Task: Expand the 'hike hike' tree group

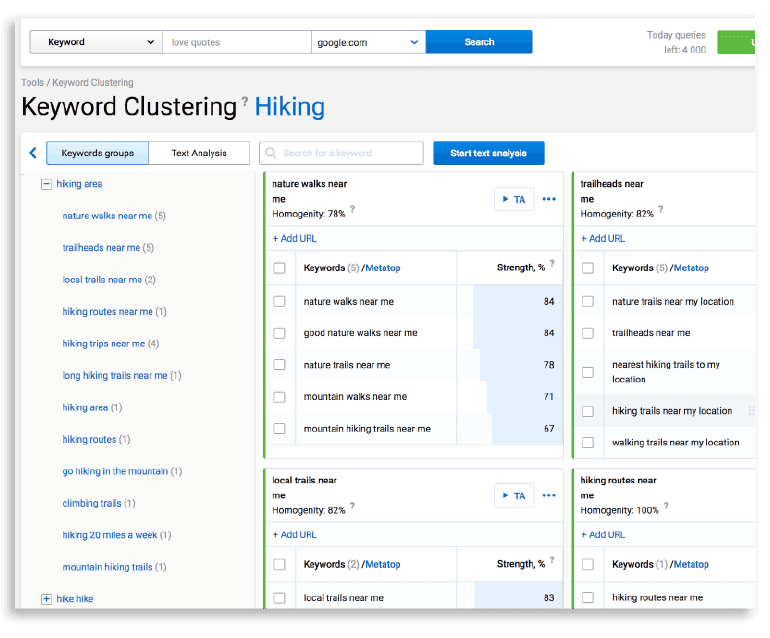Action: [46, 599]
